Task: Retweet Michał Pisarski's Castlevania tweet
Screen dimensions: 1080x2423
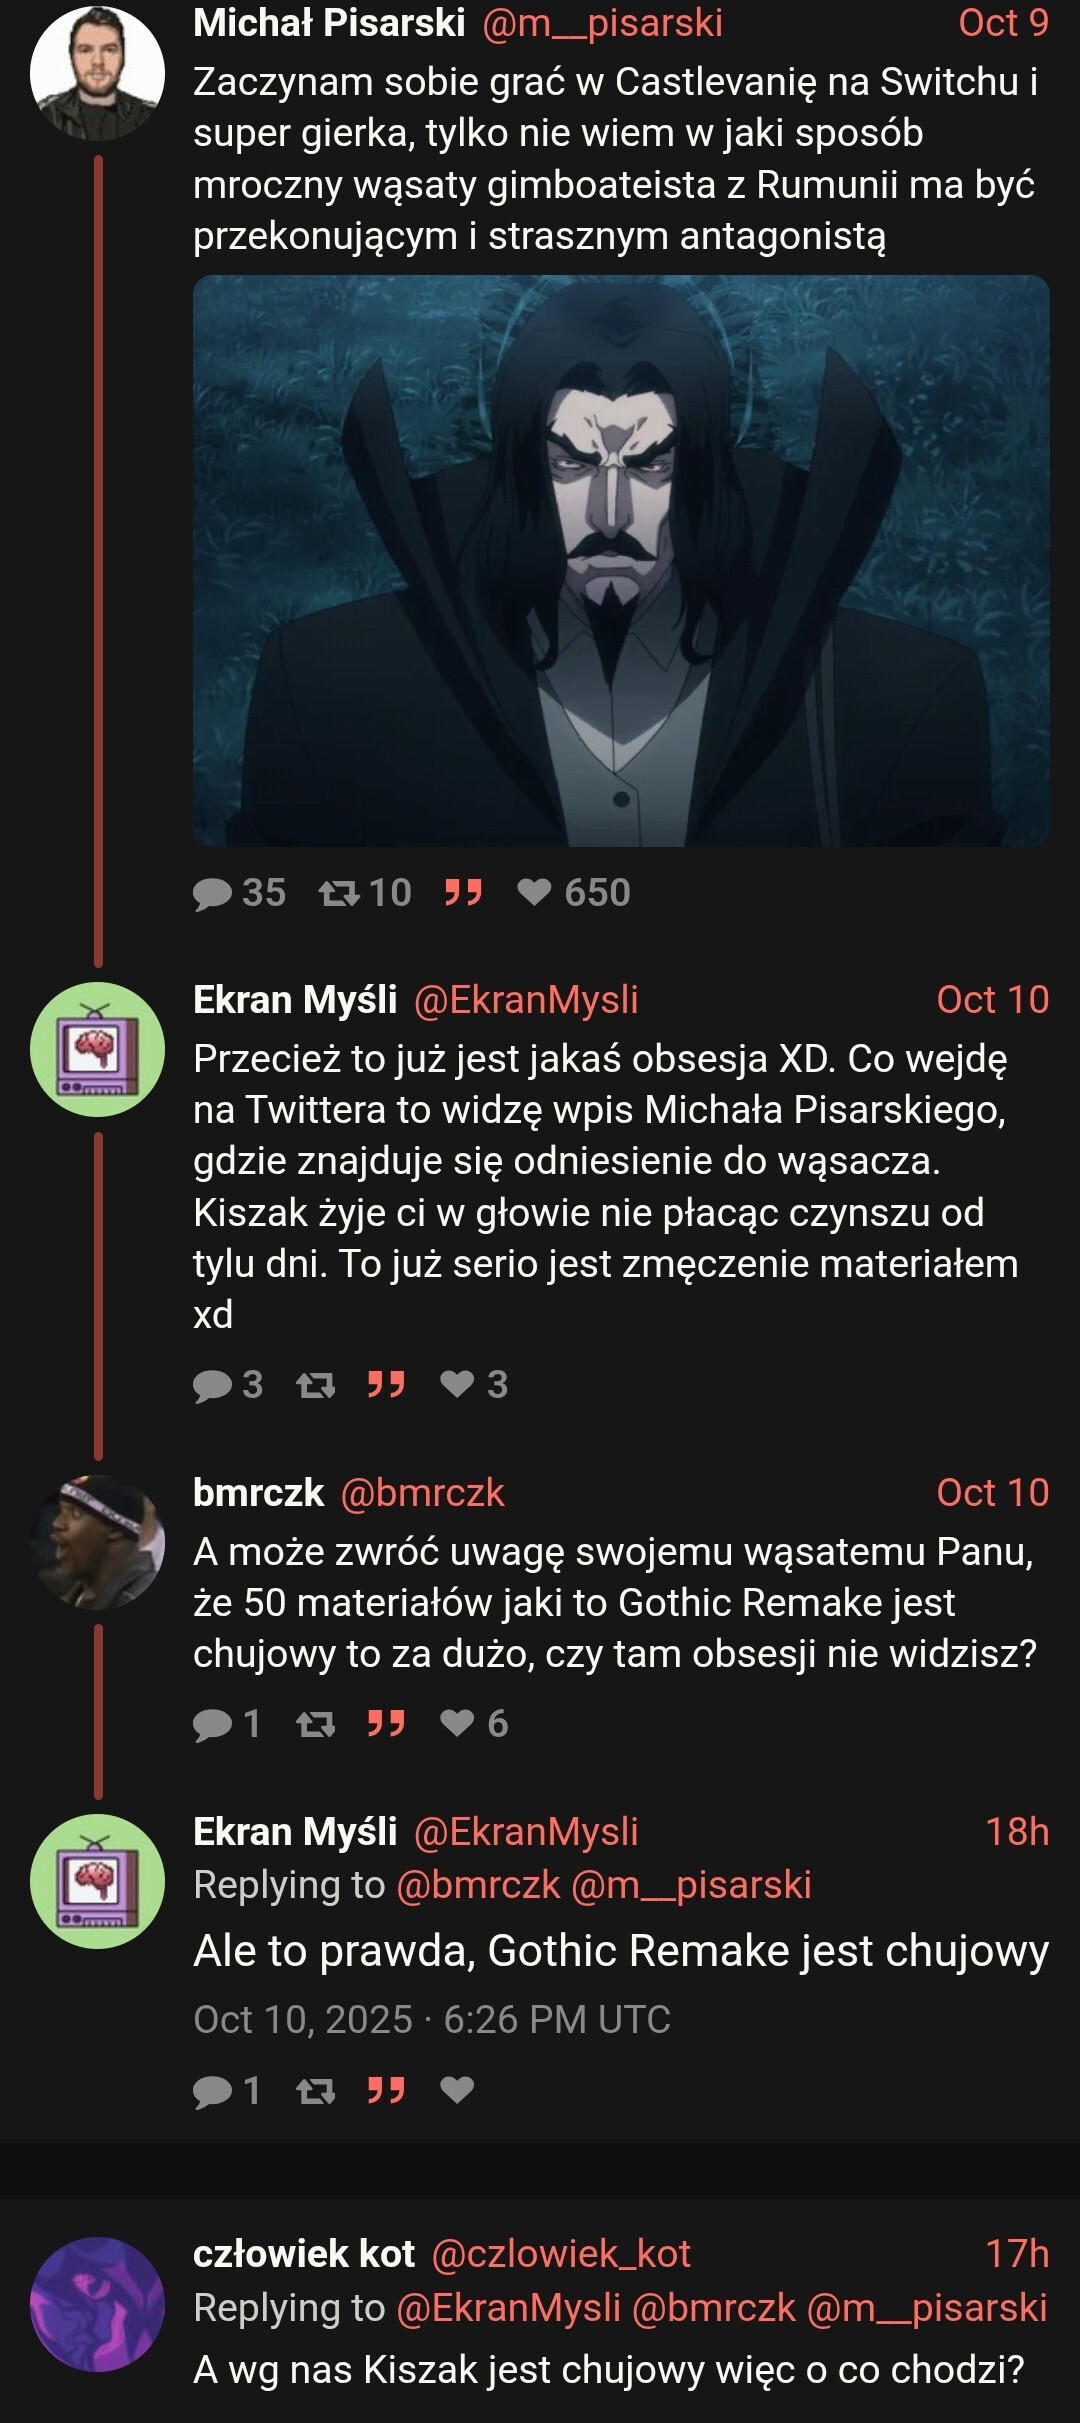Action: tap(337, 893)
